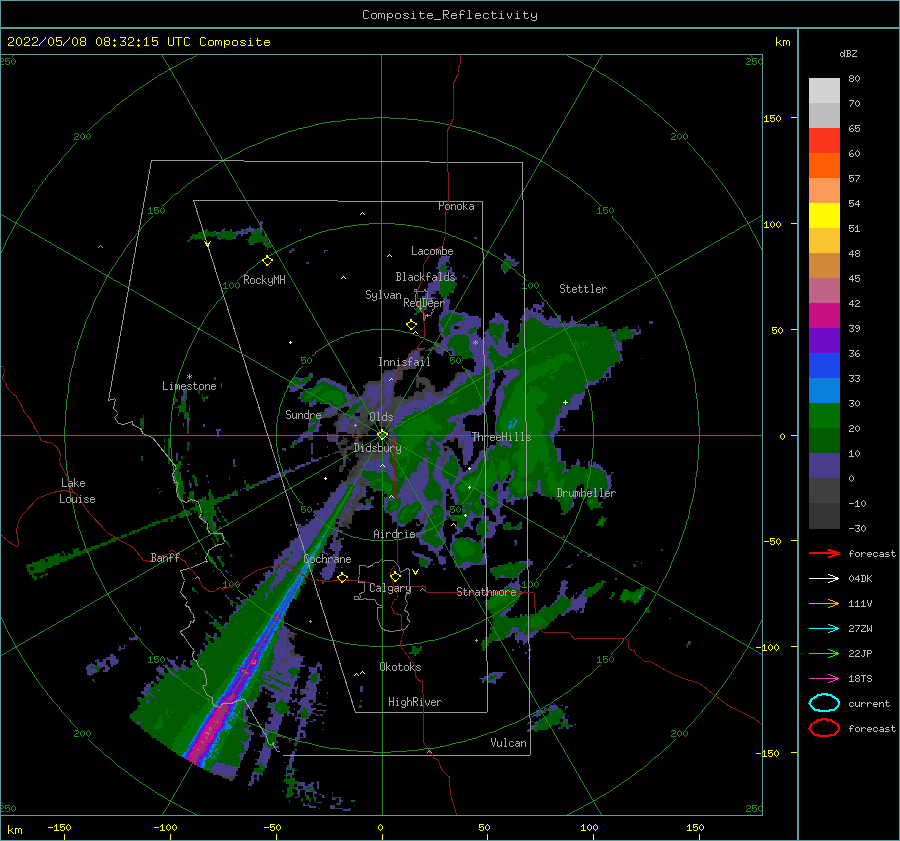Click the HighRiver label

(415, 702)
